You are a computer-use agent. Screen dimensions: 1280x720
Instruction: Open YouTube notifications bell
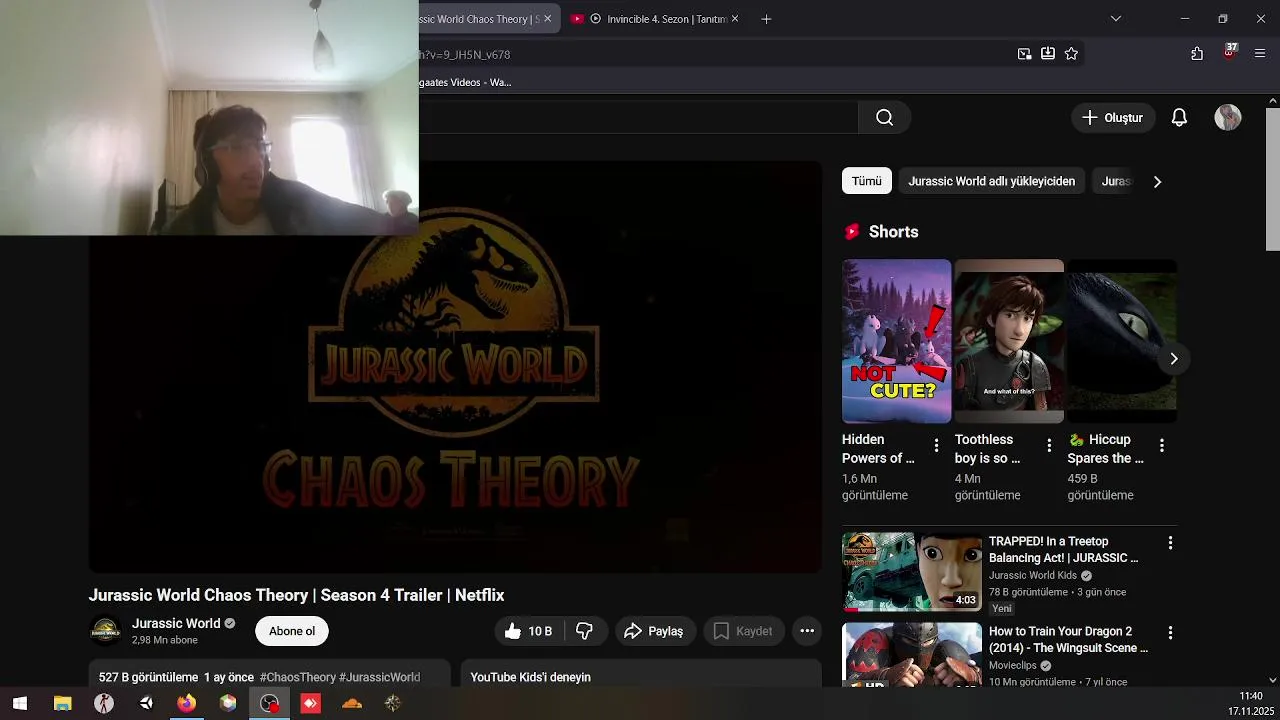[x=1179, y=117]
